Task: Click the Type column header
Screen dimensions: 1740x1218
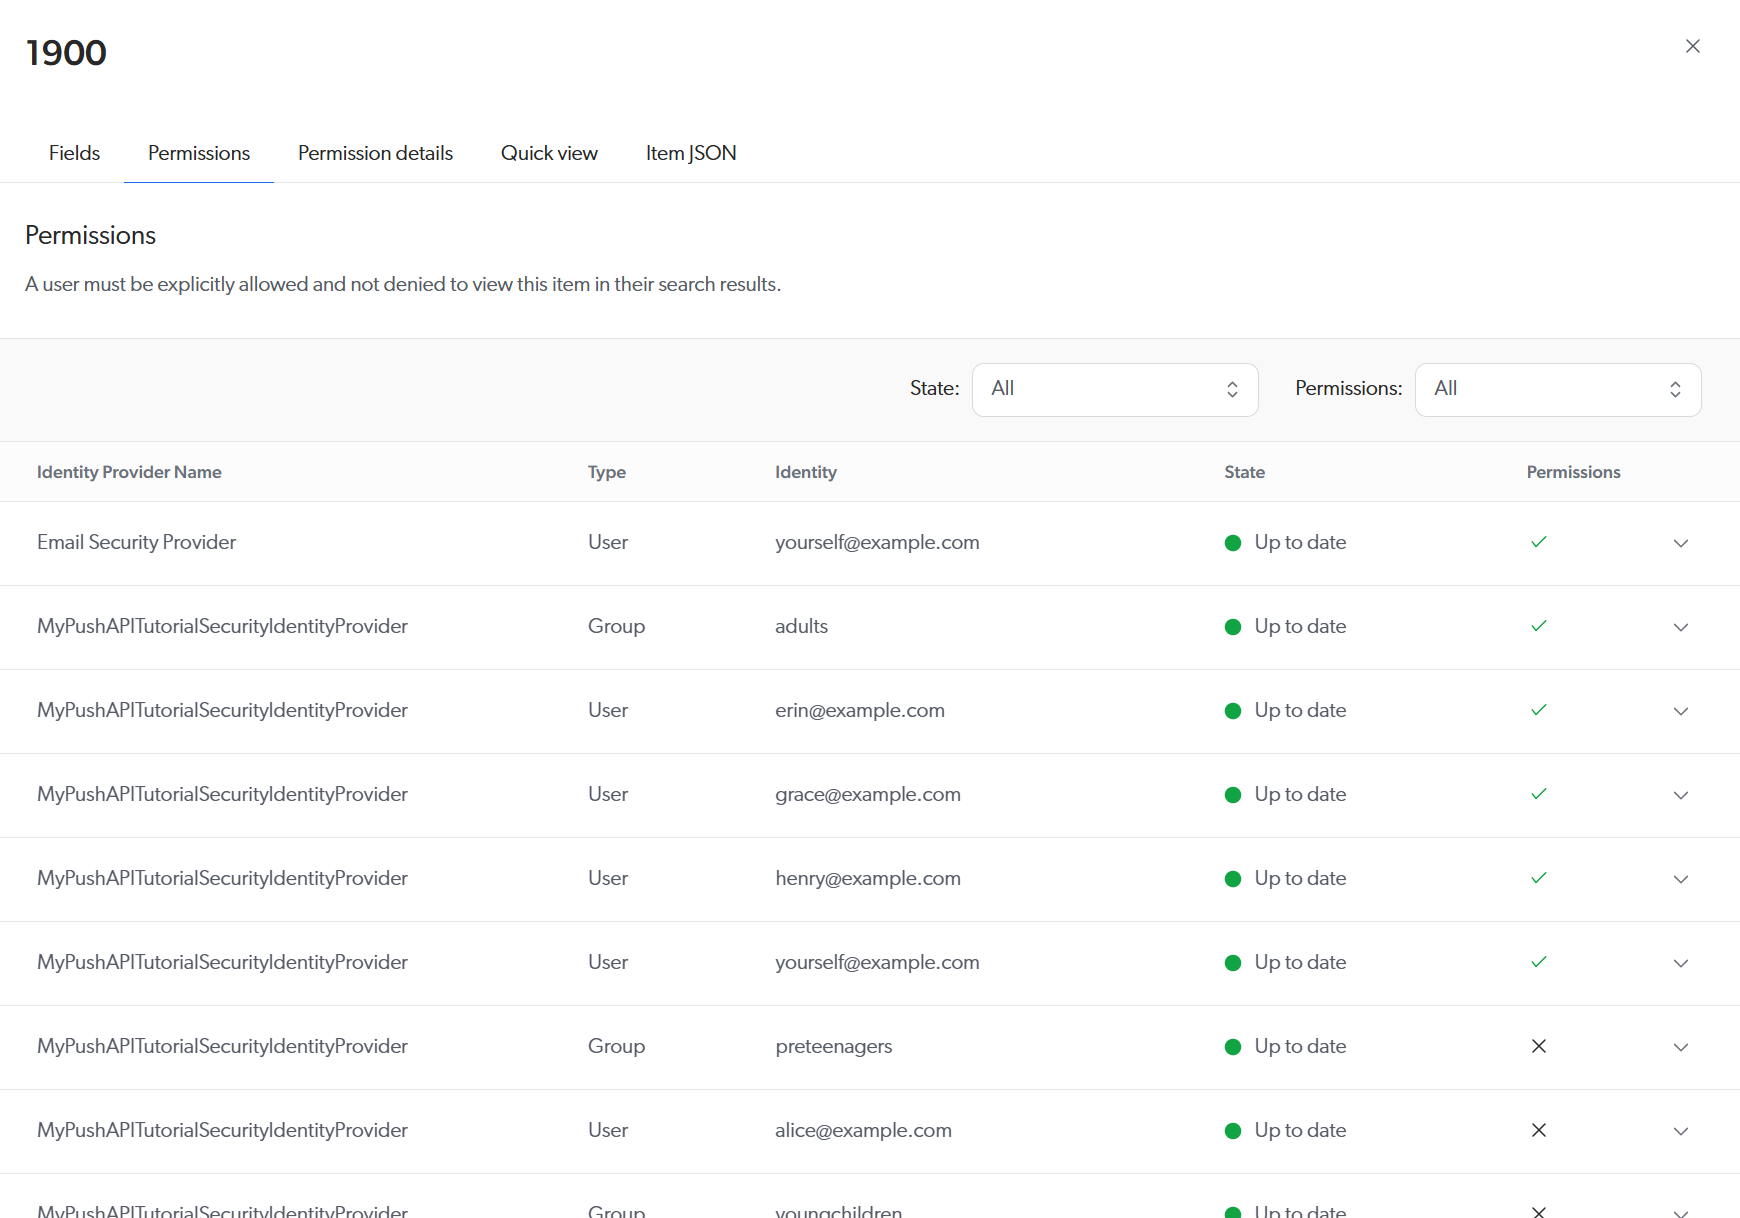Action: 607,472
